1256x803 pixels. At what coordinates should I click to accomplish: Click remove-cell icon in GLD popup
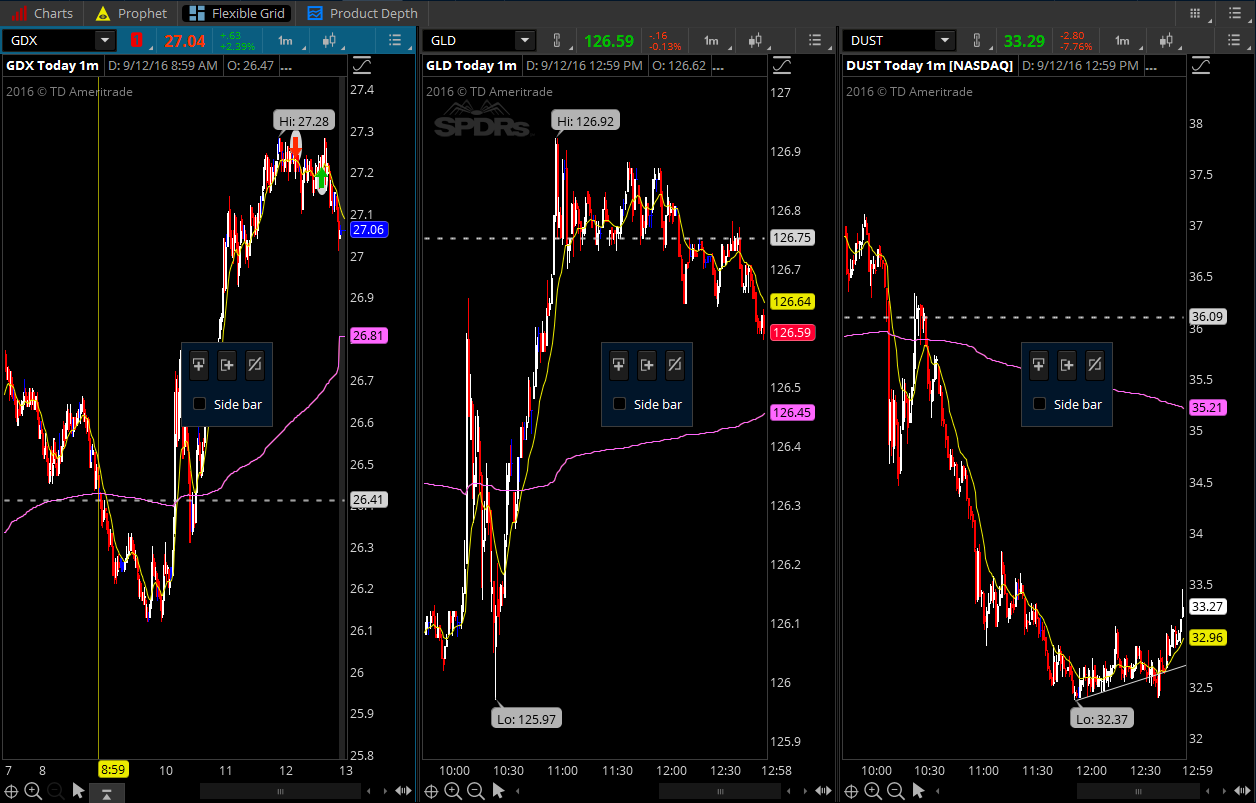pos(675,365)
